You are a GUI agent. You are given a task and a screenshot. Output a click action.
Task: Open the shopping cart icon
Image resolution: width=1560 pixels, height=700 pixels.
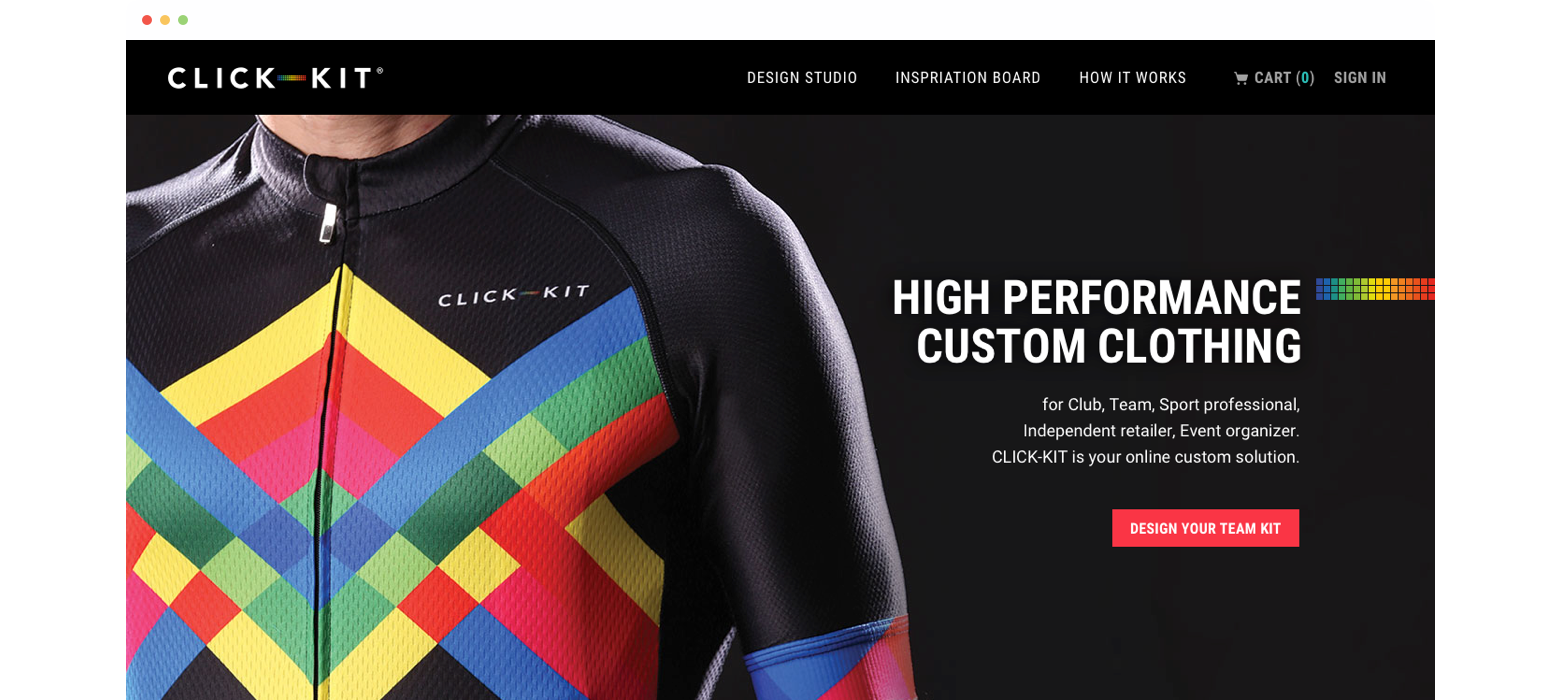[1240, 78]
